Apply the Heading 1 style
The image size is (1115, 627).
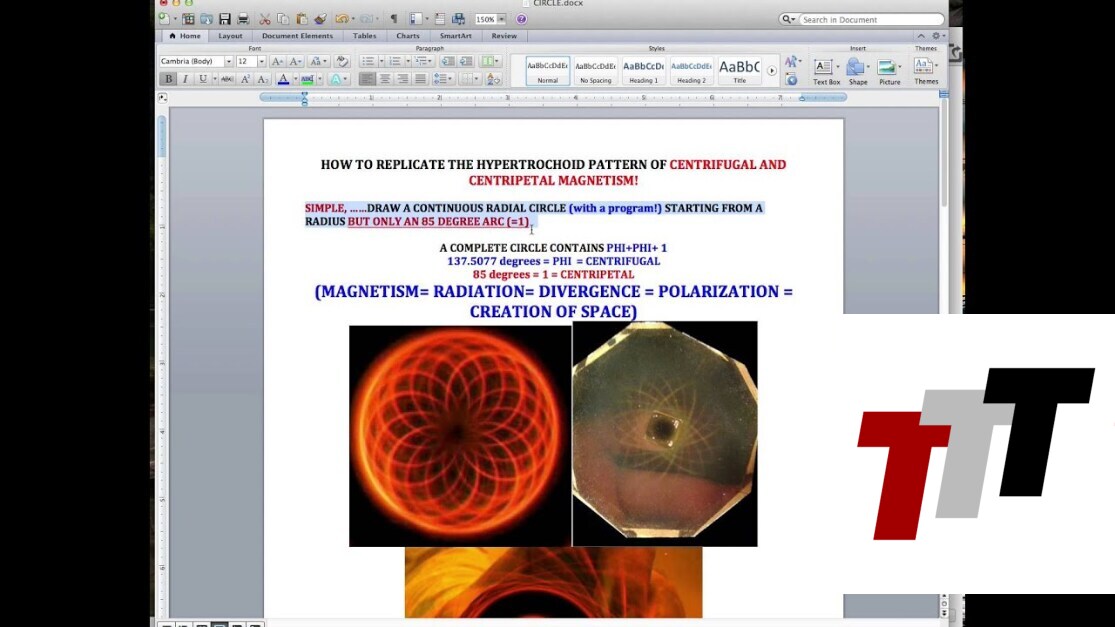(x=643, y=70)
